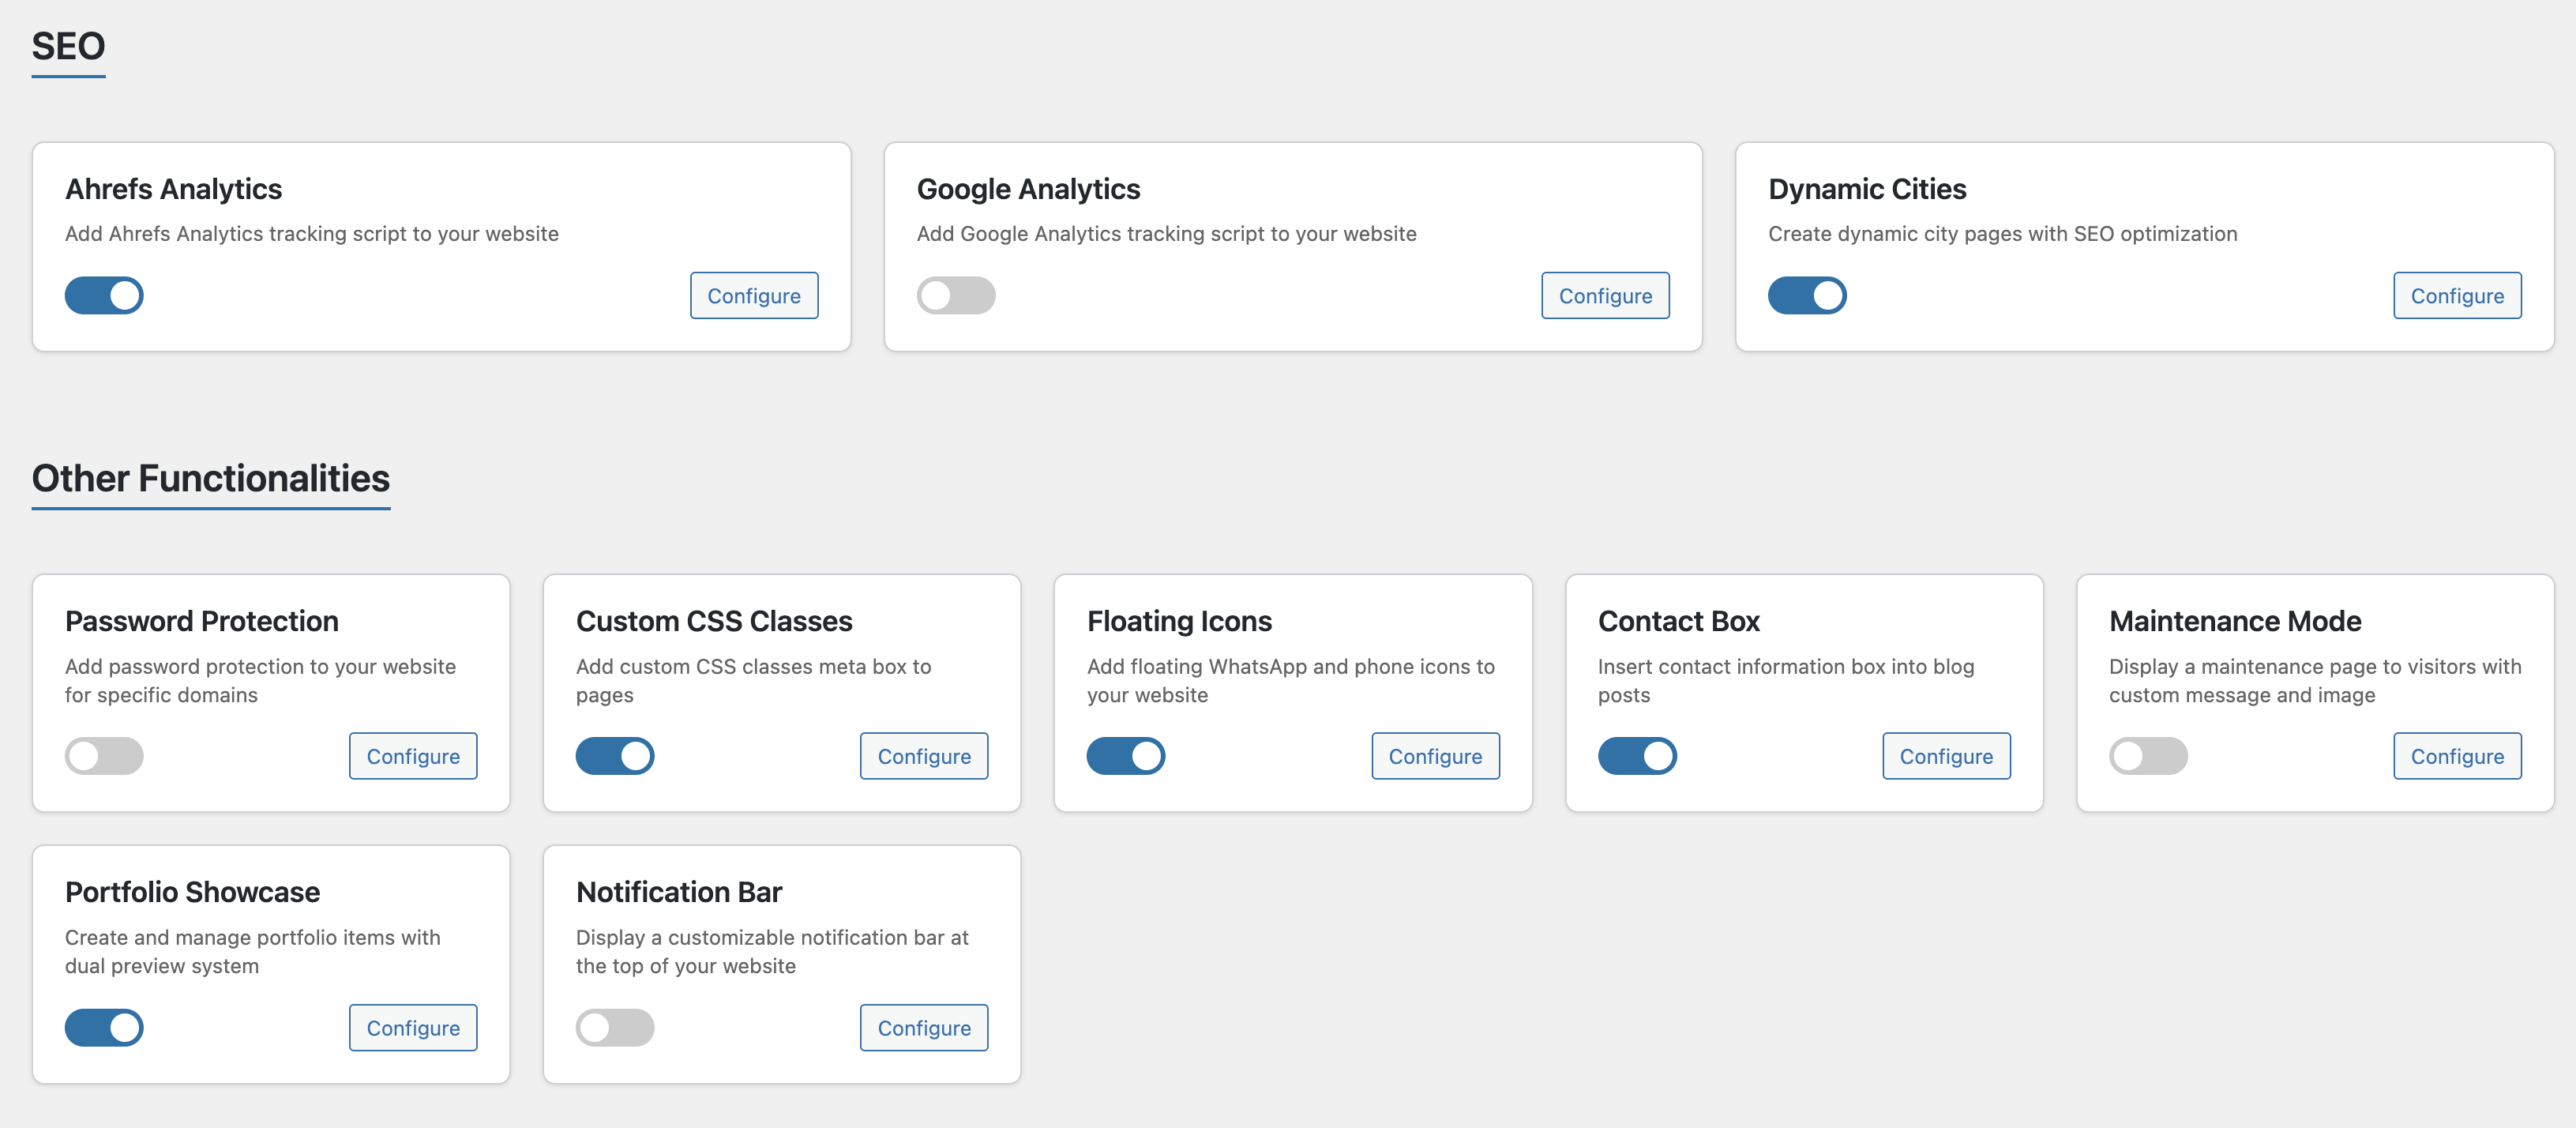Enable Password Protection toggle
The image size is (2576, 1128).
click(x=104, y=756)
